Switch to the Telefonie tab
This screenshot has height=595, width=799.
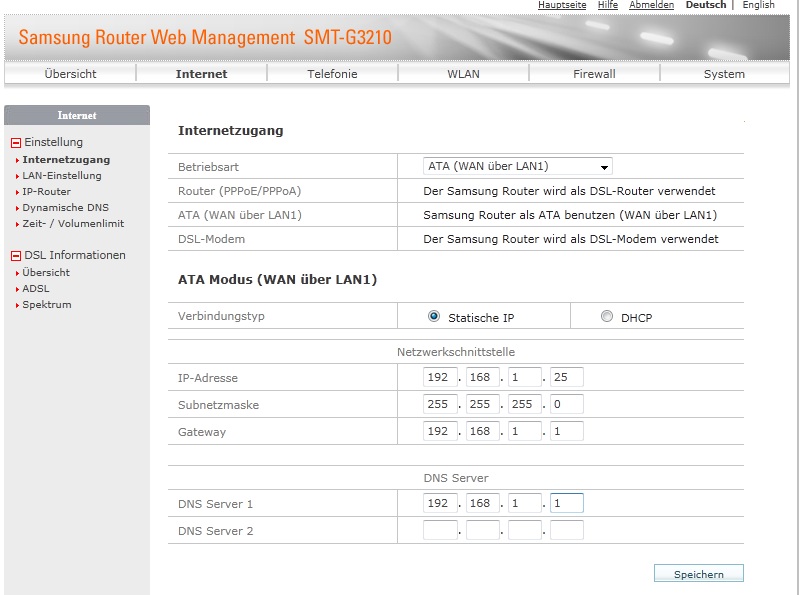tap(332, 74)
